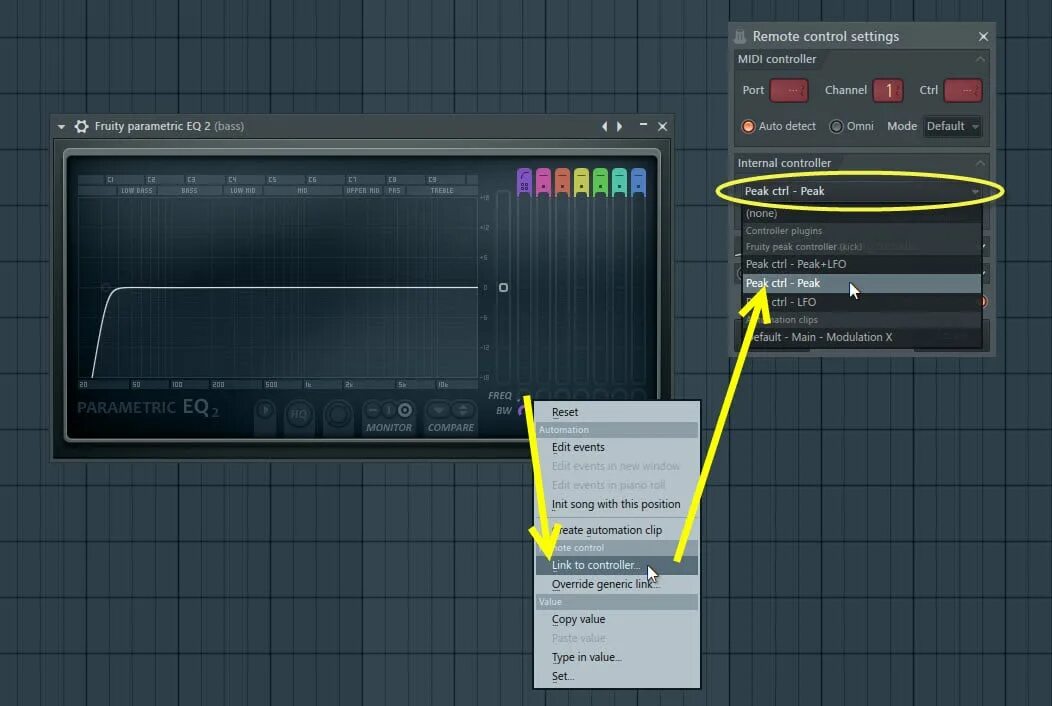Select the purple band 1 token
This screenshot has height=706, width=1052.
click(x=524, y=183)
